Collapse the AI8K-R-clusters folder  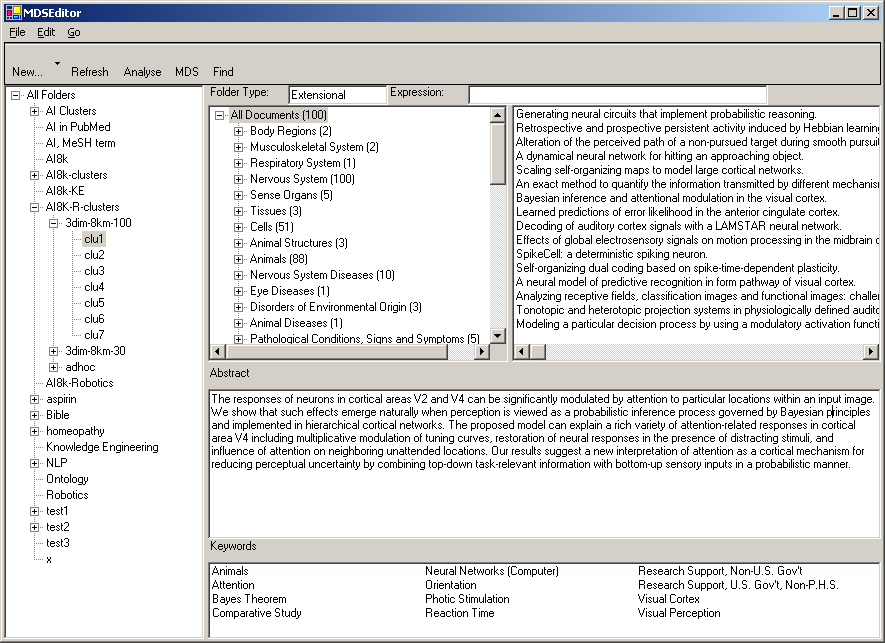[34, 207]
